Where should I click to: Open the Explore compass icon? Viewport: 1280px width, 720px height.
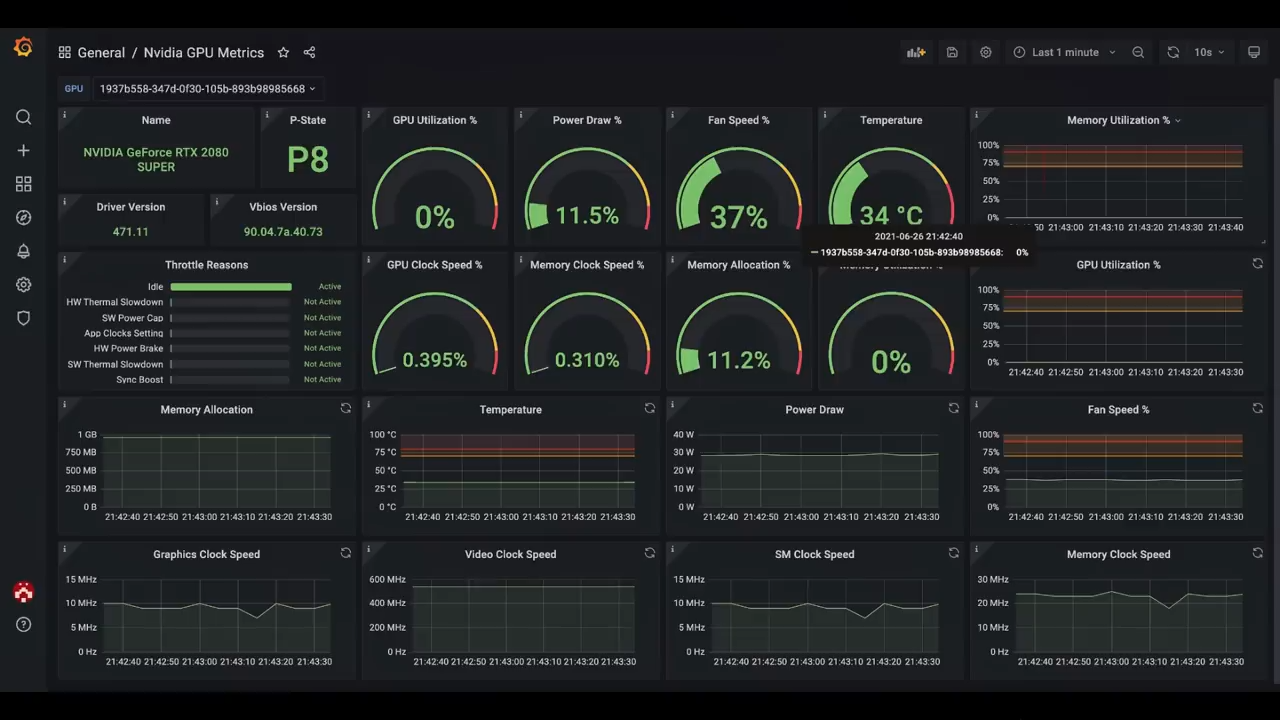coord(23,217)
